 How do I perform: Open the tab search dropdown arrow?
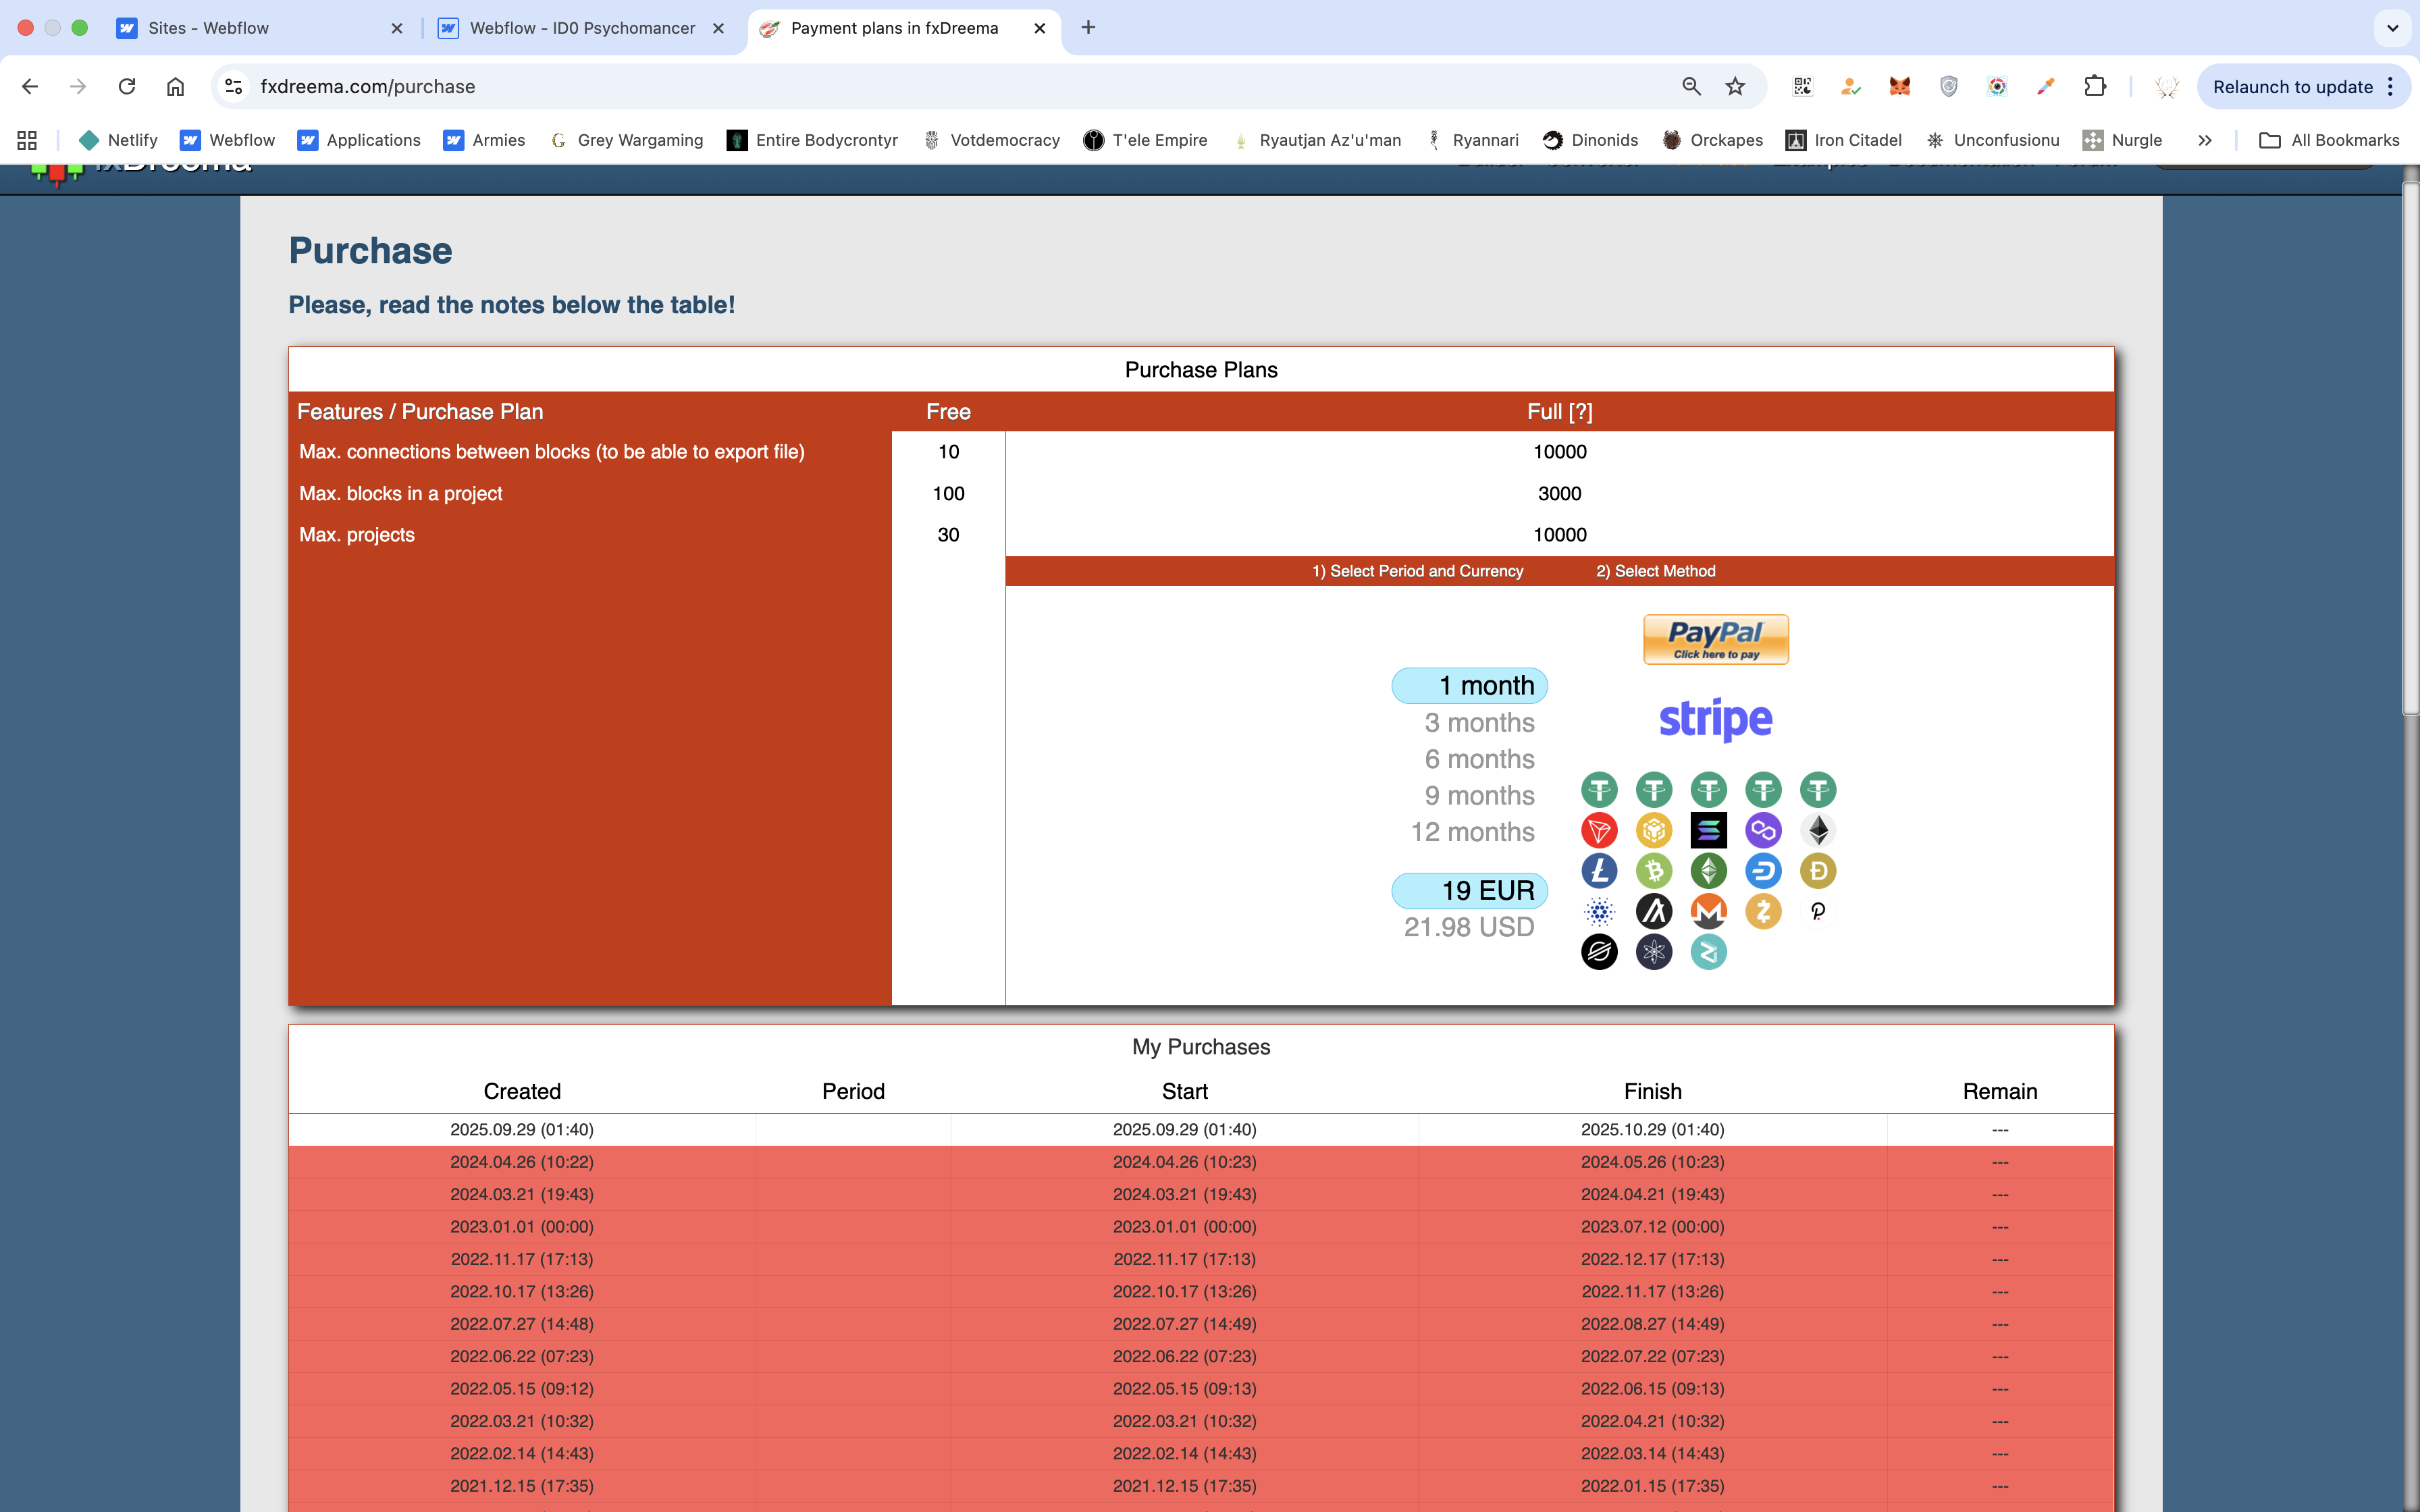click(2392, 28)
